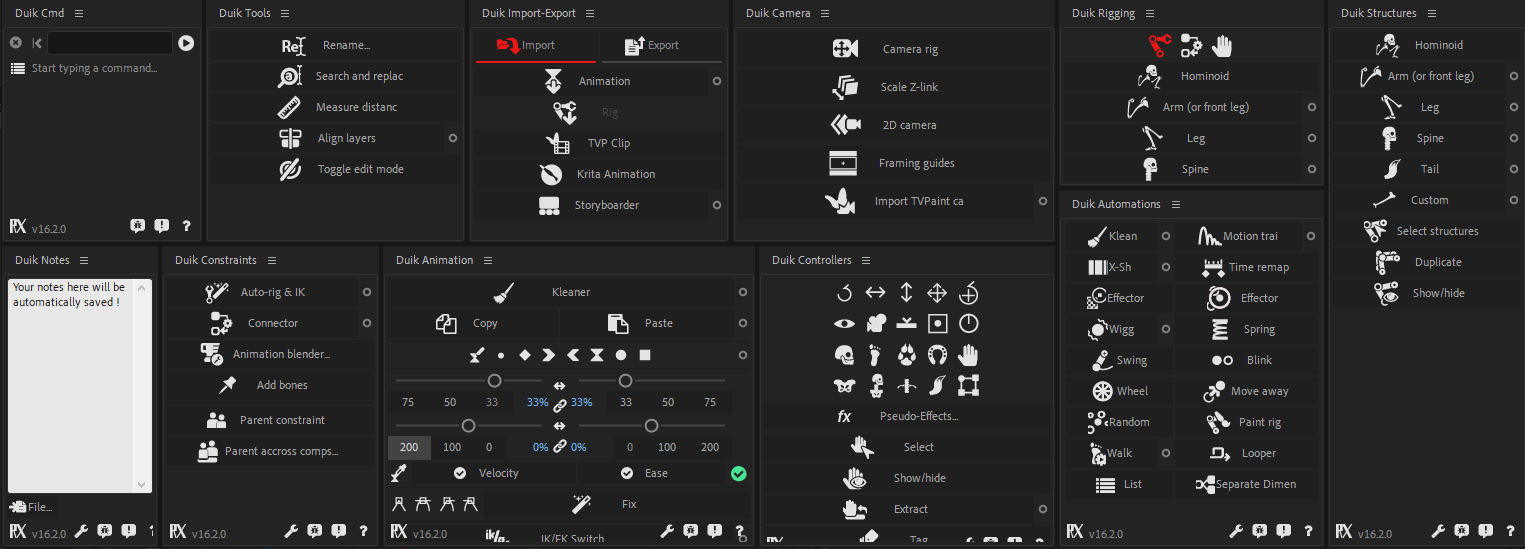Click the Add bones pin icon
This screenshot has height=549, width=1525.
pyautogui.click(x=227, y=385)
